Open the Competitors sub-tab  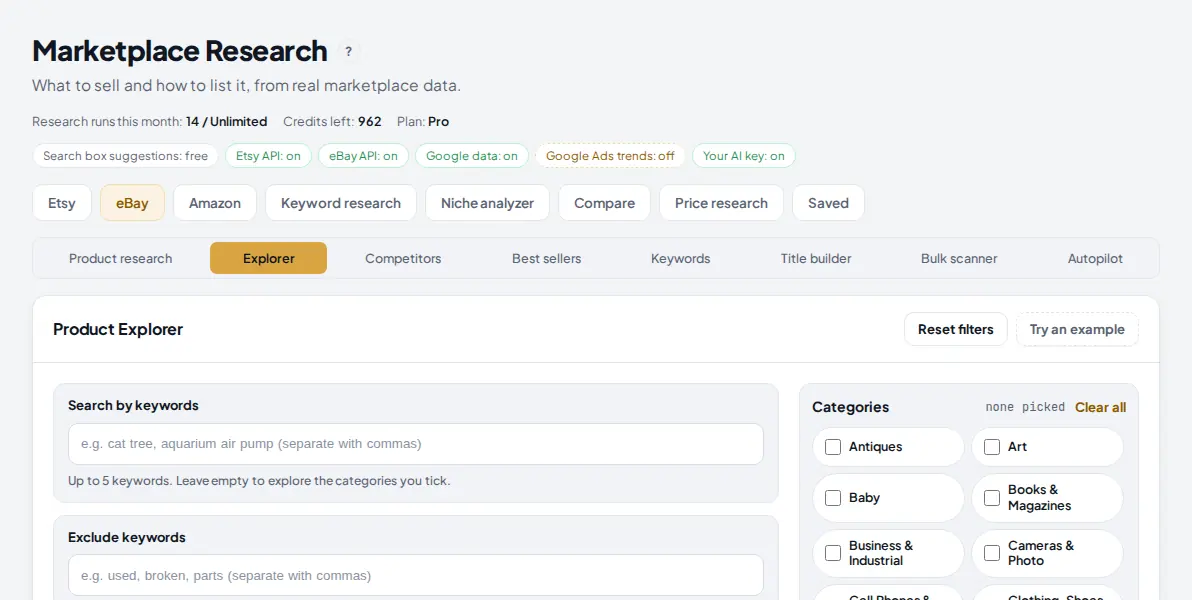pyautogui.click(x=403, y=259)
